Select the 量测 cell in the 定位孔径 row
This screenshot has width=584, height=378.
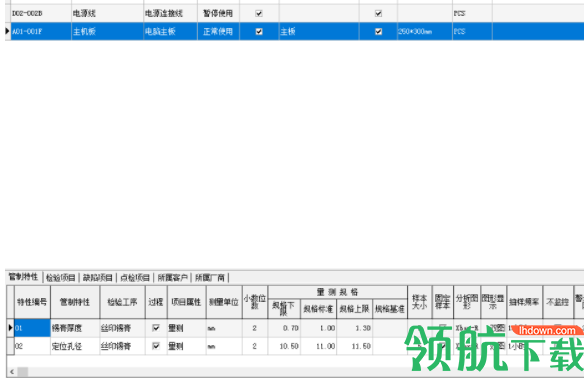pyautogui.click(x=186, y=346)
